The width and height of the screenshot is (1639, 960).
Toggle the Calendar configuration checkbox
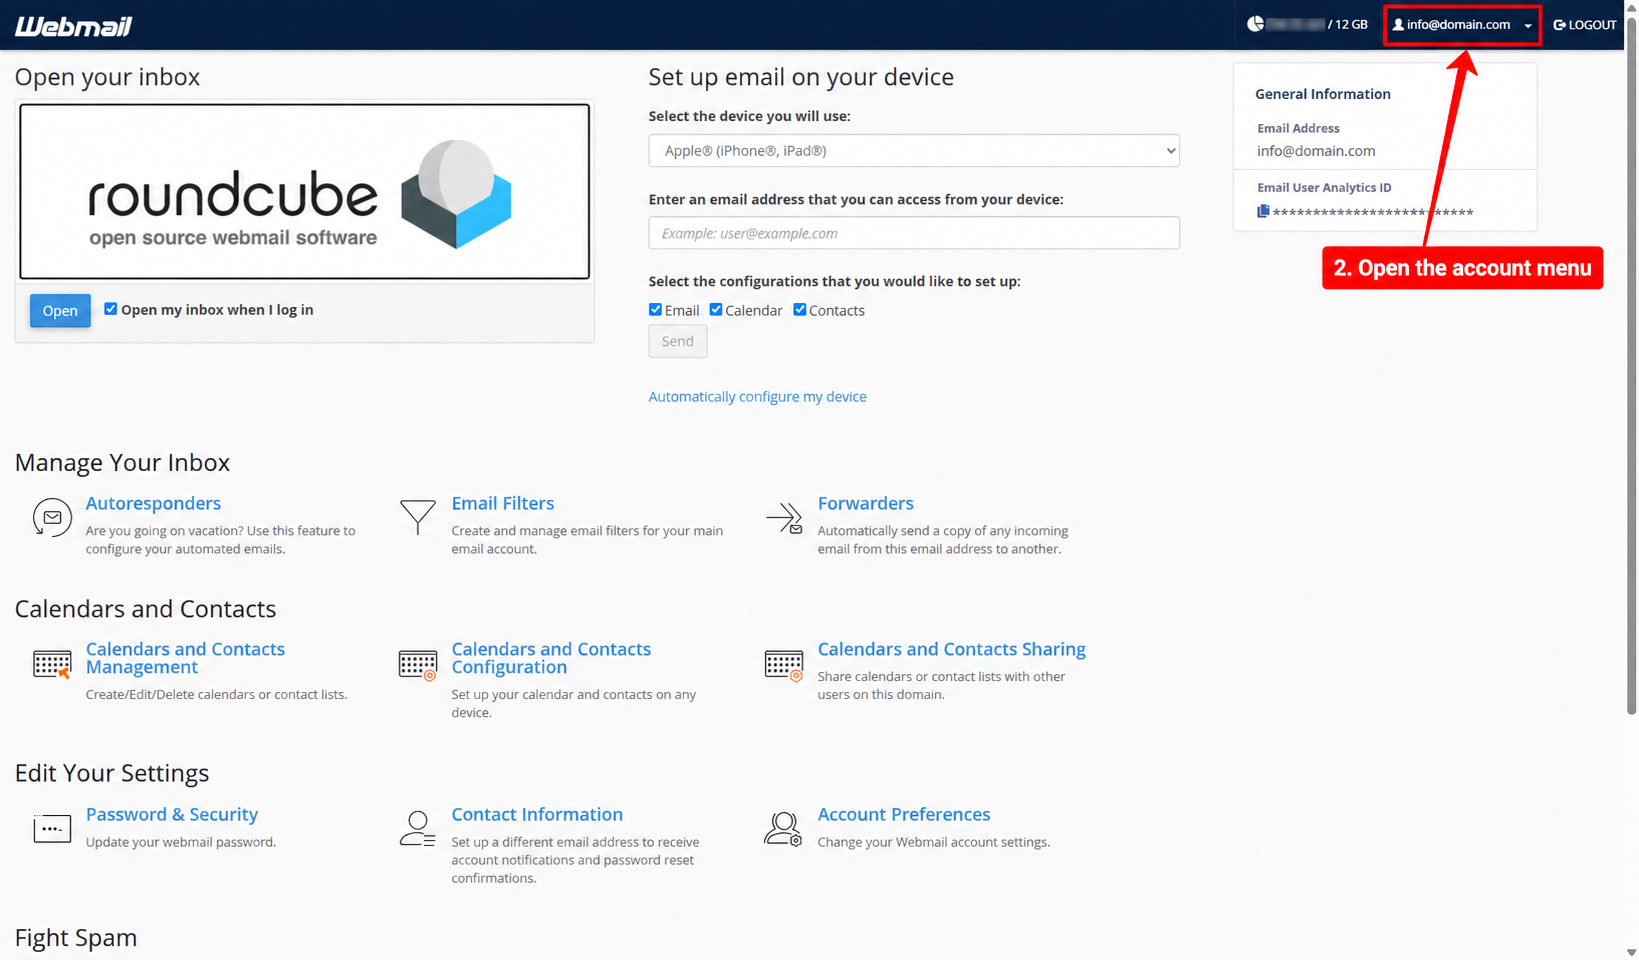(x=716, y=310)
